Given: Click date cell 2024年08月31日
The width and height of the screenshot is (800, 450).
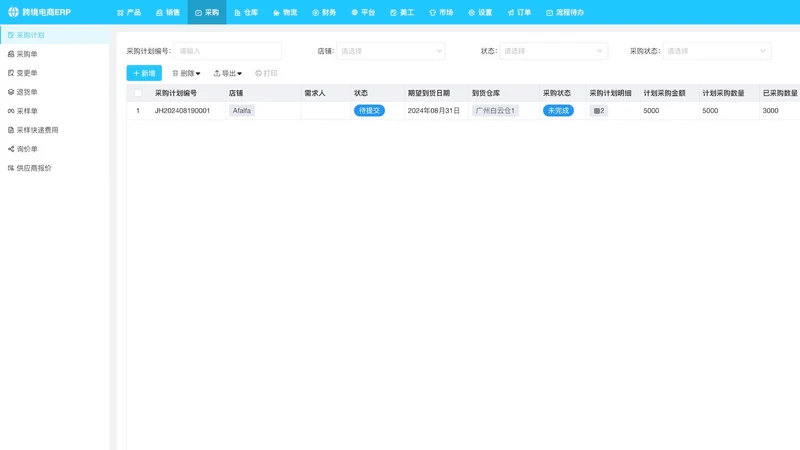Looking at the screenshot, I should (x=434, y=111).
